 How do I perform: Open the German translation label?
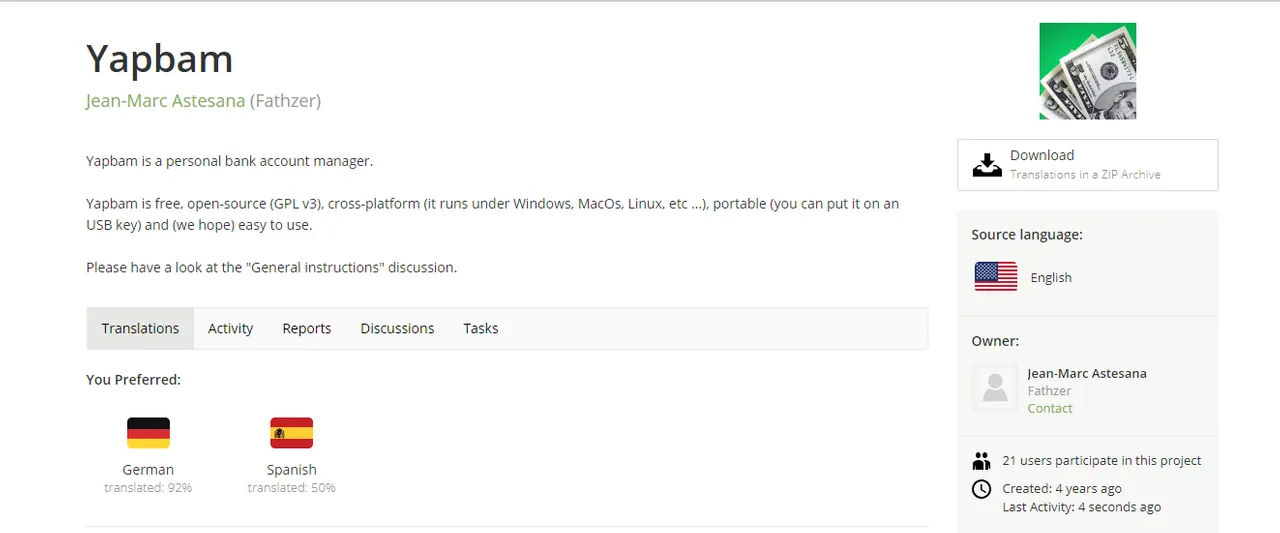point(148,469)
